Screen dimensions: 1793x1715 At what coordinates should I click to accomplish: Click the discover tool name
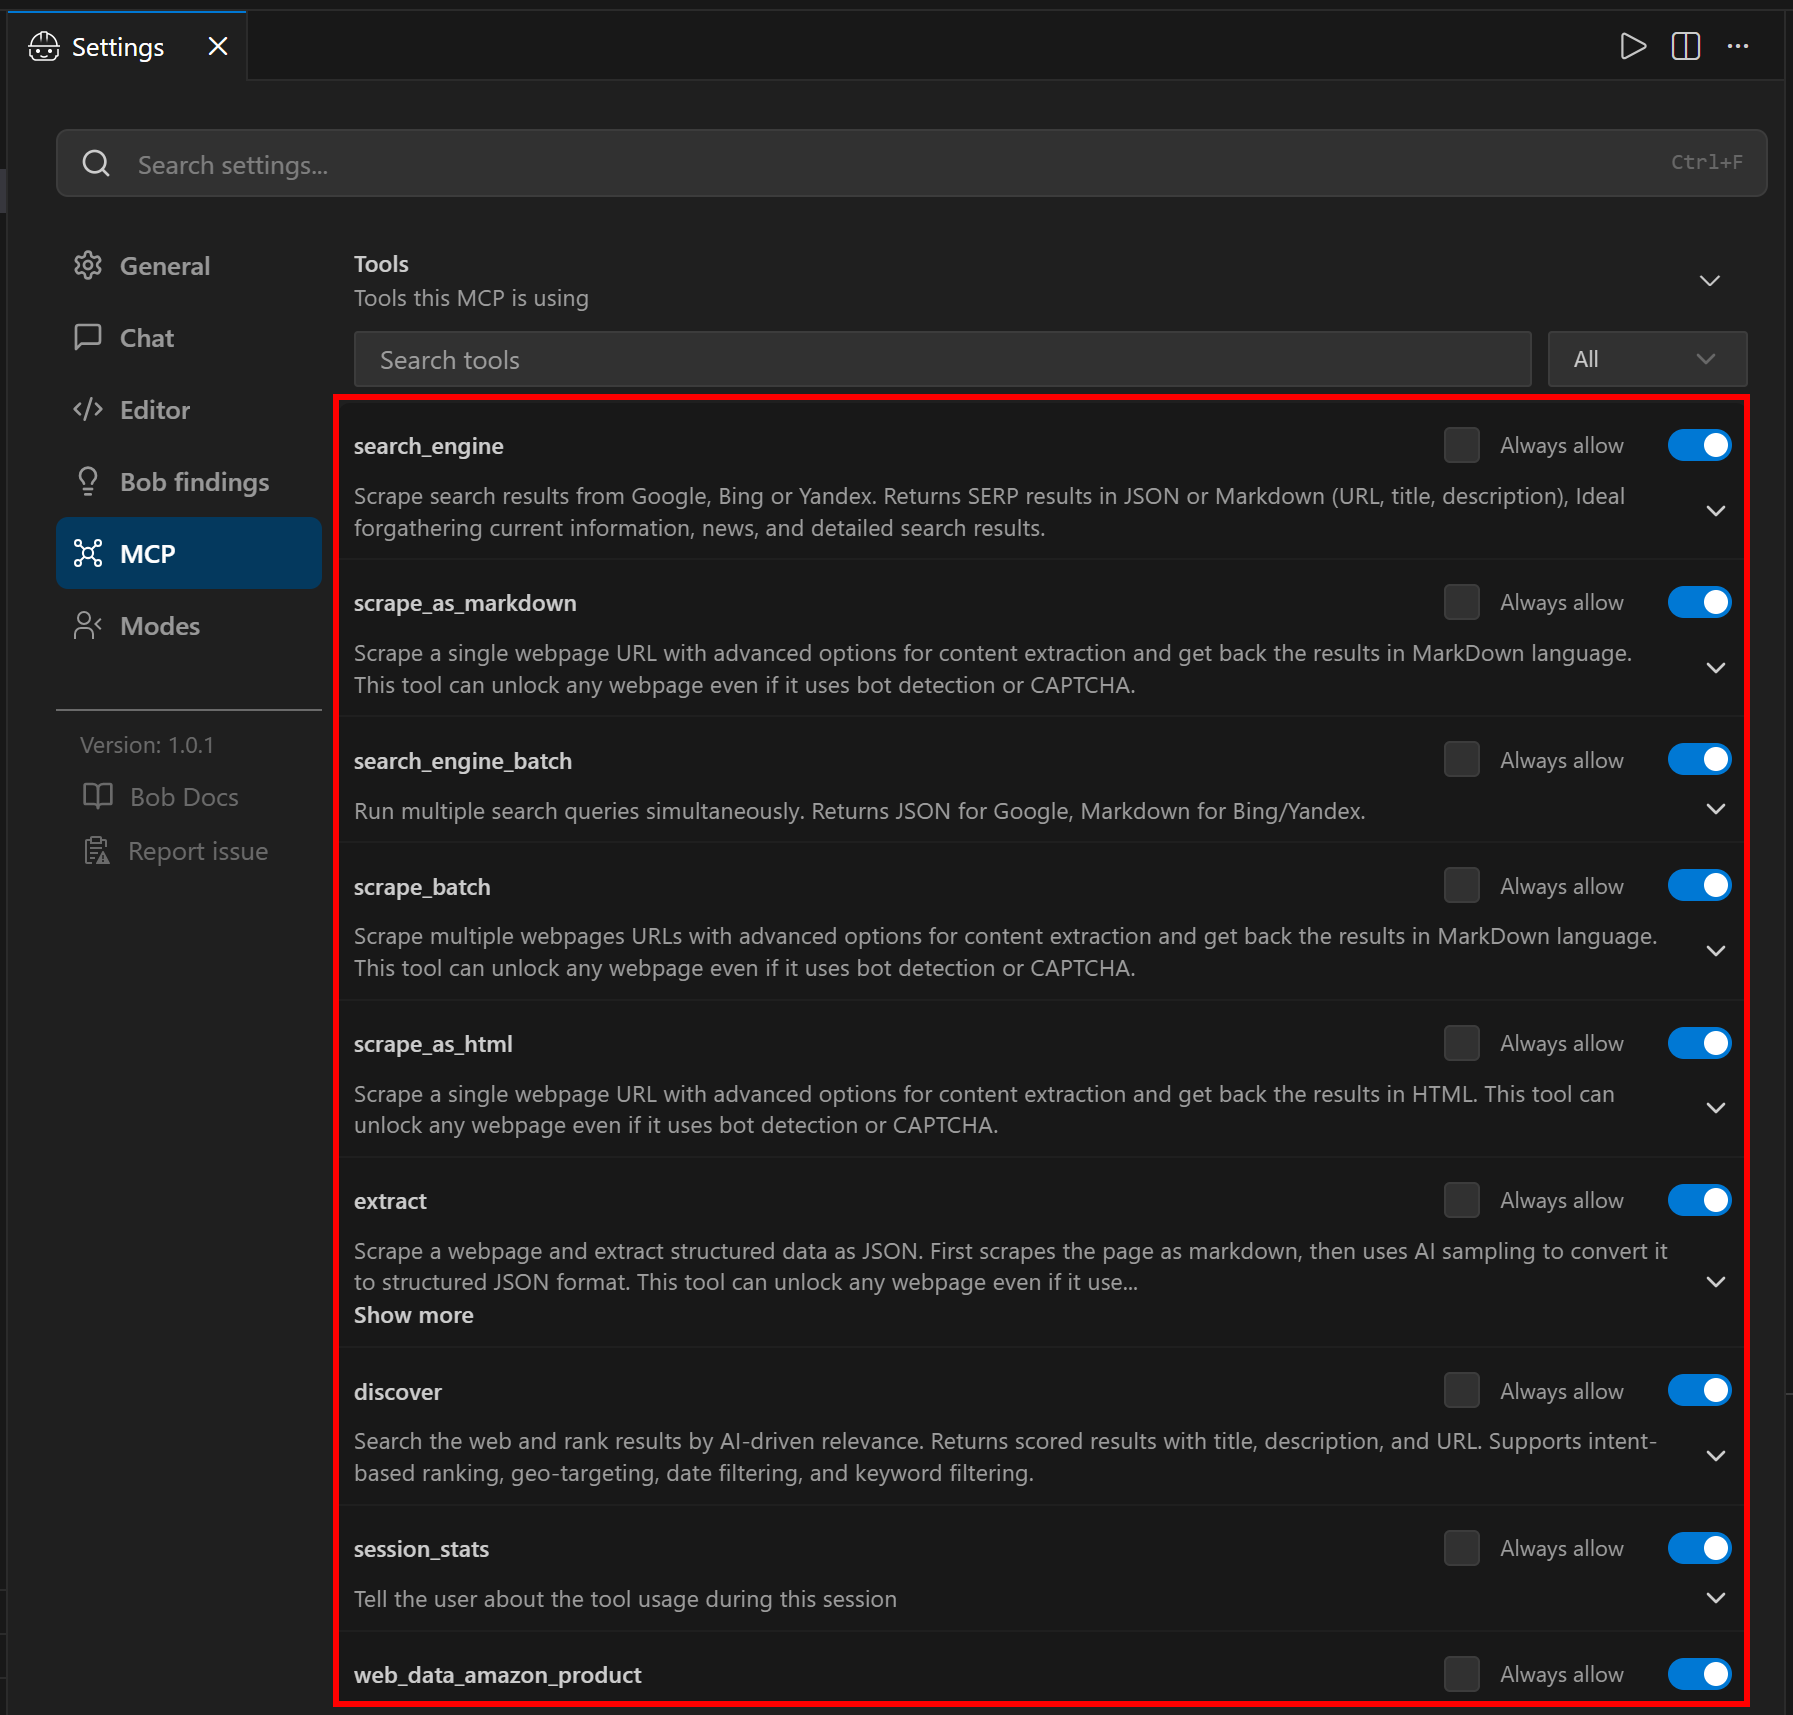pyautogui.click(x=398, y=1392)
